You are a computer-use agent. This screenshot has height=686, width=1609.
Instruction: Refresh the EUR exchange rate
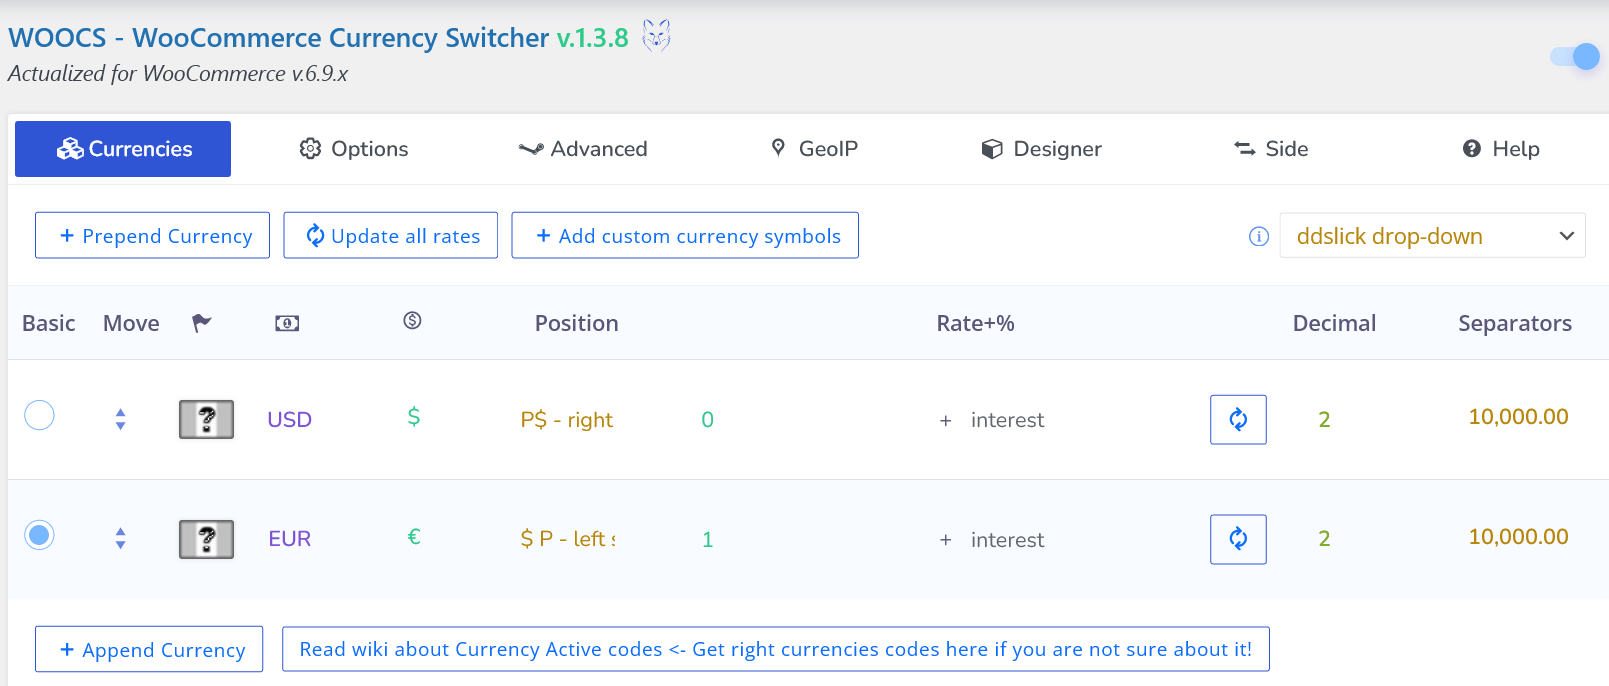1238,539
